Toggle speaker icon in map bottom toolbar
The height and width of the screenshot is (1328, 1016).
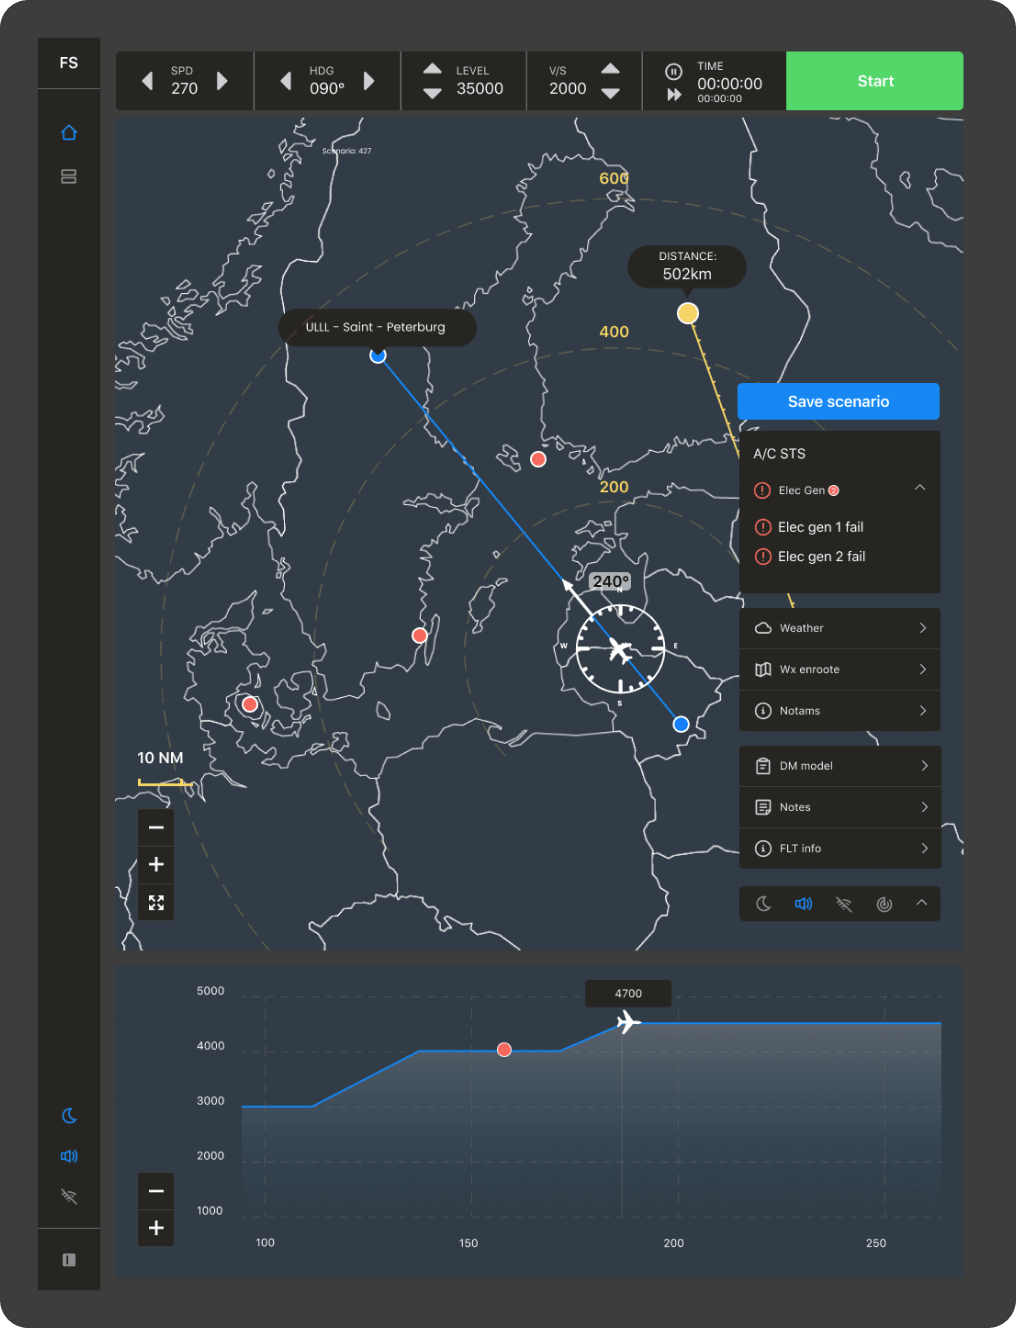pyautogui.click(x=804, y=904)
